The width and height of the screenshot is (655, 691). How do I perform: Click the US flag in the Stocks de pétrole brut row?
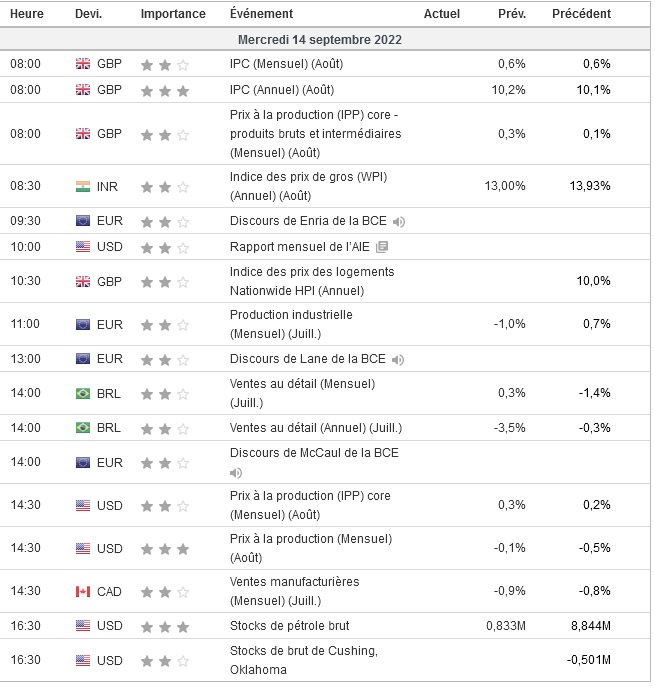[x=83, y=626]
